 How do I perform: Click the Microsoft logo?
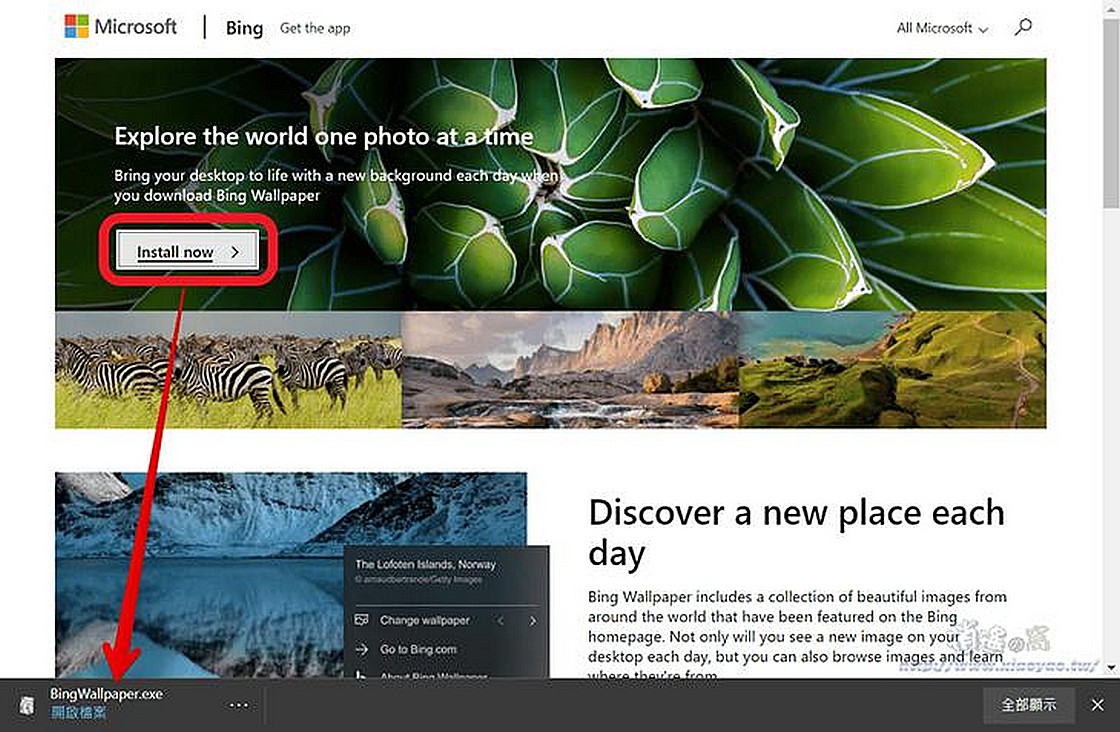pos(120,27)
